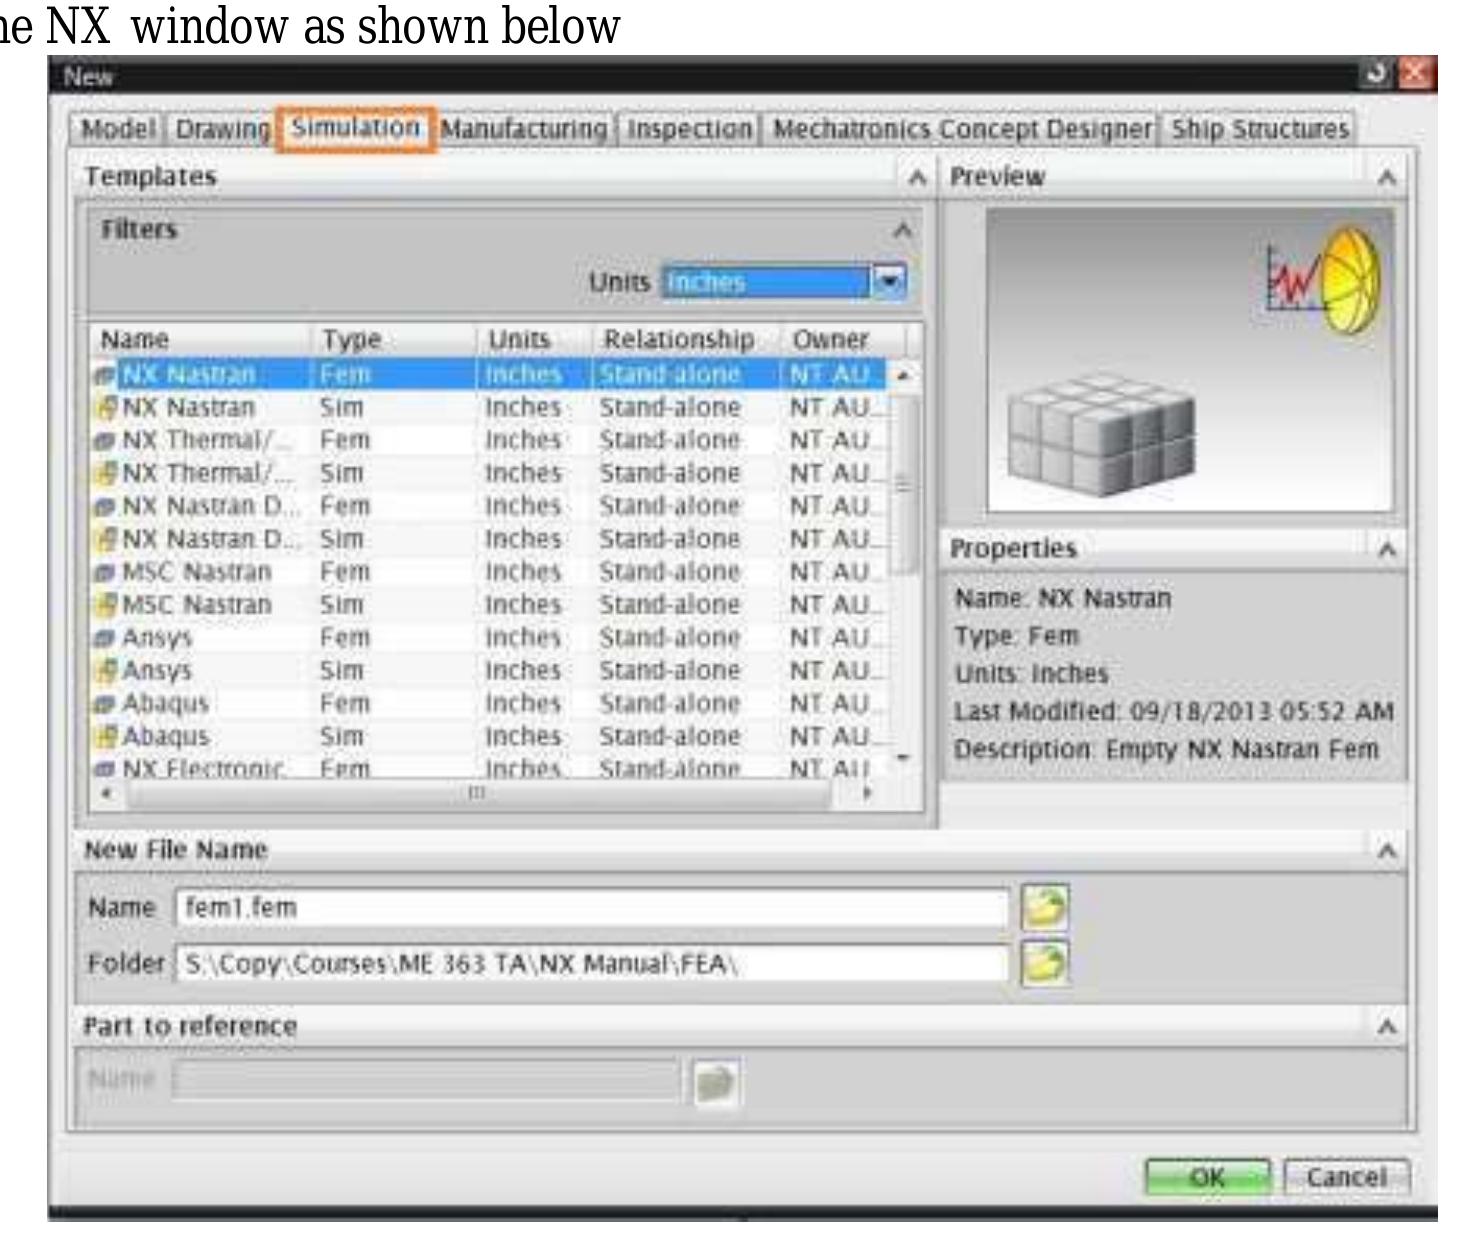1458x1233 pixels.
Task: Collapse the Preview section
Action: [x=1386, y=178]
